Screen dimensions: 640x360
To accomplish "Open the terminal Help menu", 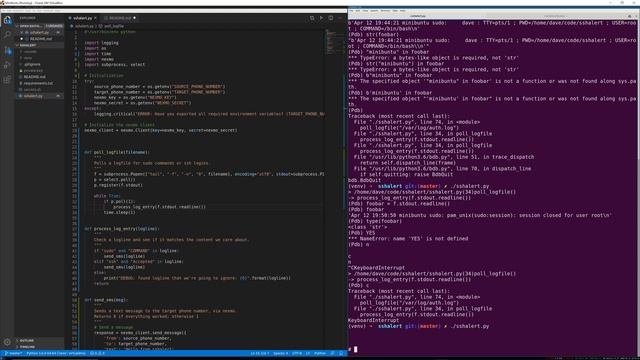I will (402, 11).
